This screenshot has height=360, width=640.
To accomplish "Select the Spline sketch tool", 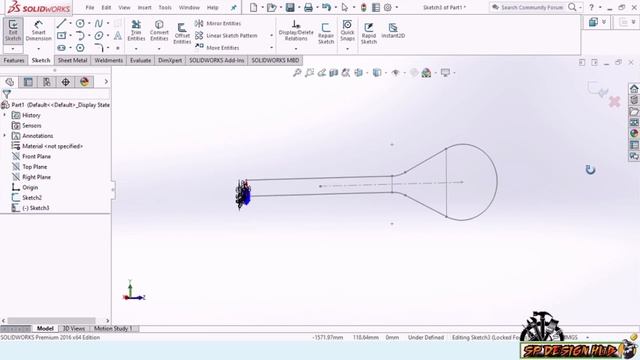I will tap(99, 24).
